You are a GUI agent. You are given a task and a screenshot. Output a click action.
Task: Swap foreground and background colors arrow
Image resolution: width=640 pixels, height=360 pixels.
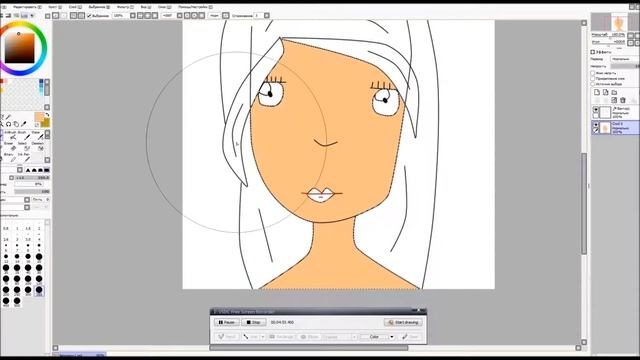click(47, 115)
